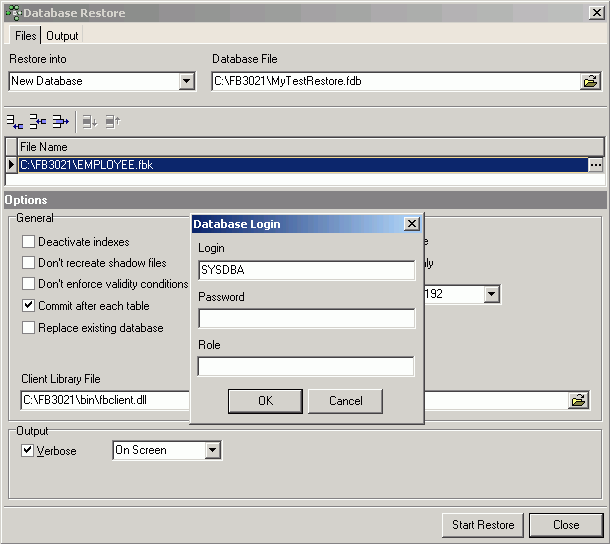Screen dimensions: 610x544
Task: Switch to the Output tab
Action: (x=63, y=36)
